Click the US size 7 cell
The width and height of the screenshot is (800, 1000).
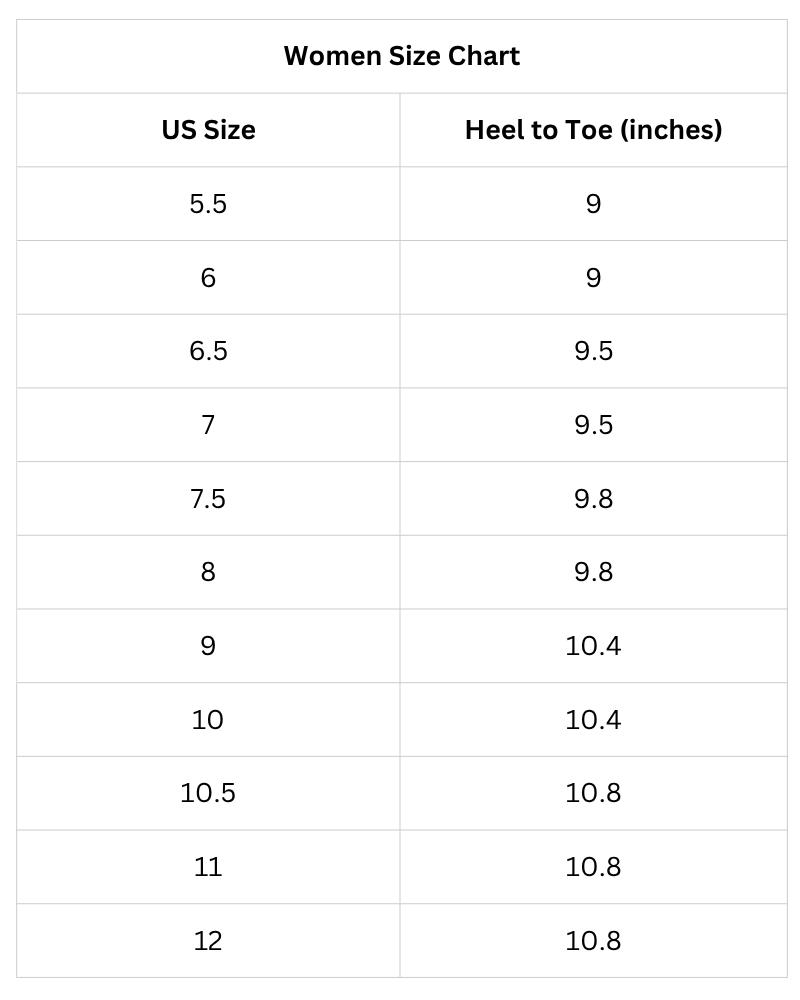click(208, 425)
